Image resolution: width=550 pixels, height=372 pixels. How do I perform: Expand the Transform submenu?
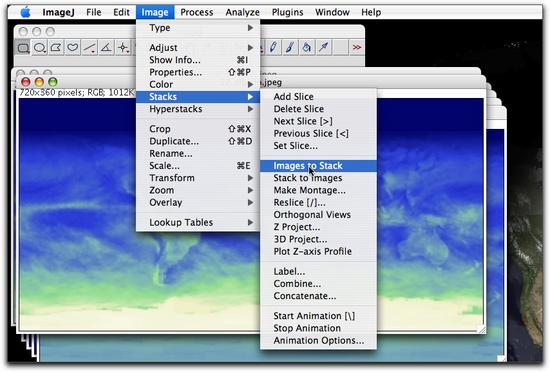tap(198, 178)
